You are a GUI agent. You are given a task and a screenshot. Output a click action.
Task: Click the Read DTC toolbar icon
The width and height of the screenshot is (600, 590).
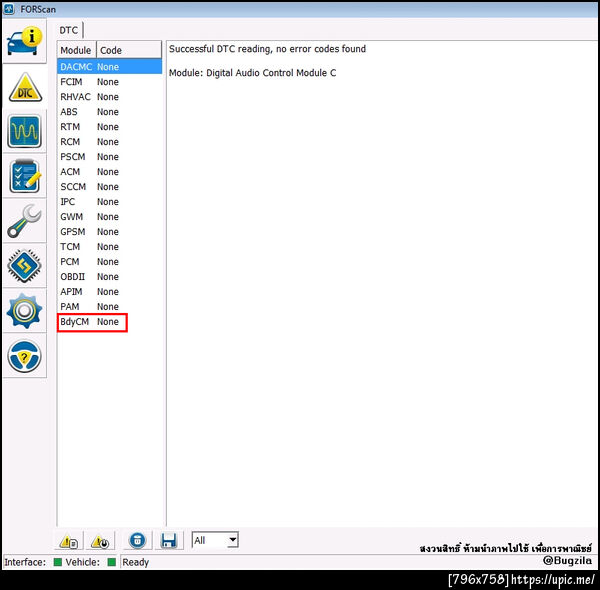[69, 541]
